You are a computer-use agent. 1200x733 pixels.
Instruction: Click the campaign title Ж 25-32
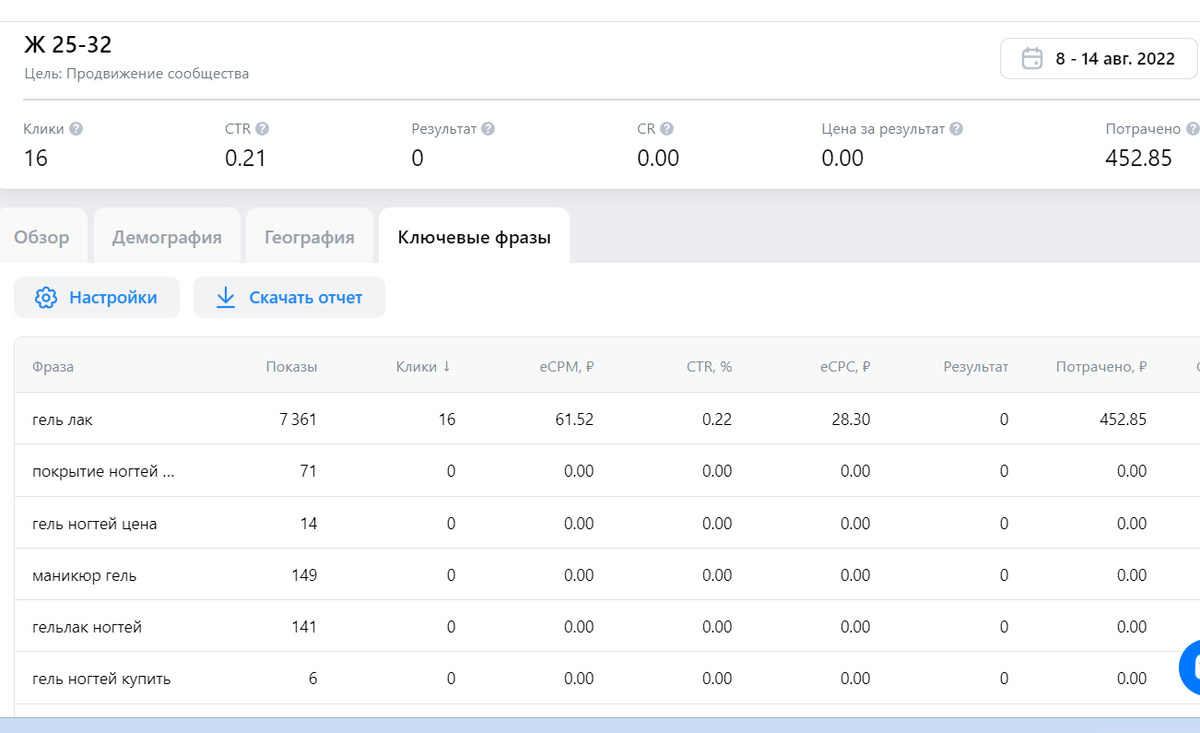tap(68, 45)
